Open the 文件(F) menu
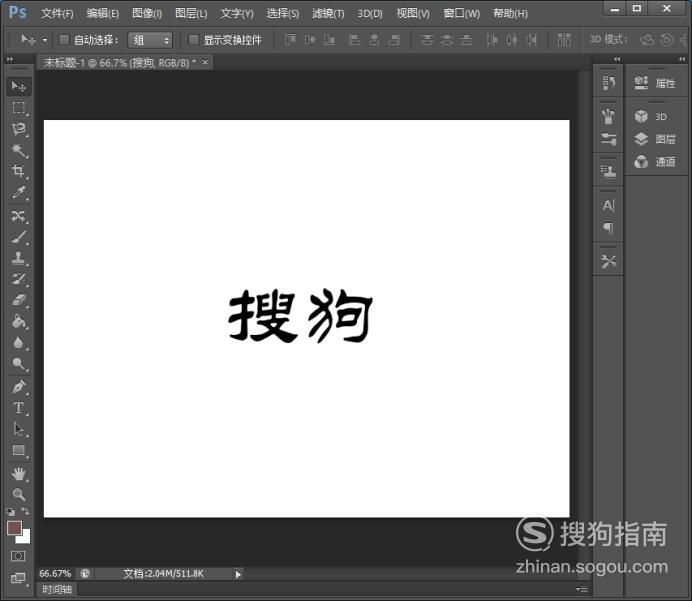The height and width of the screenshot is (601, 692). coord(57,13)
